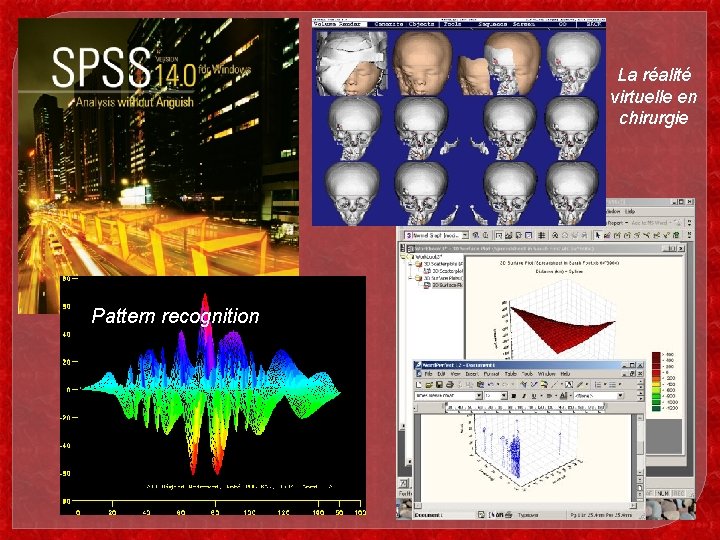This screenshot has width=720, height=540.
Task: Select the 3D Surface Plot item in Statistica tree
Action: coord(446,285)
